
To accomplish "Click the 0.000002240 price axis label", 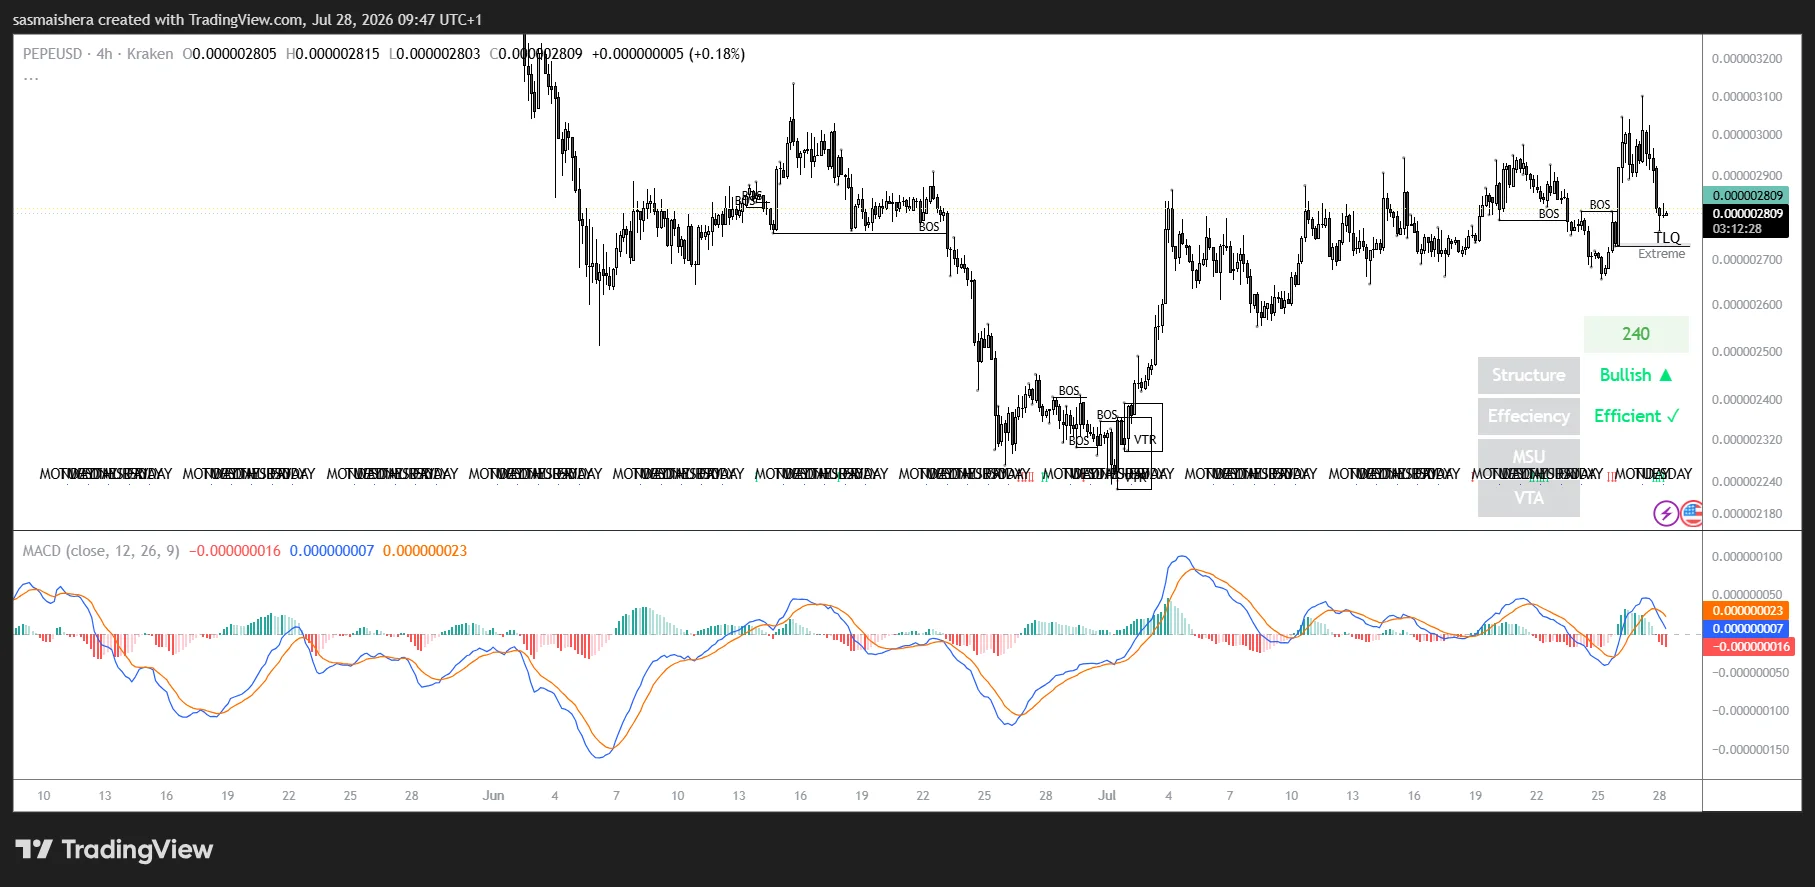I will (x=1747, y=482).
